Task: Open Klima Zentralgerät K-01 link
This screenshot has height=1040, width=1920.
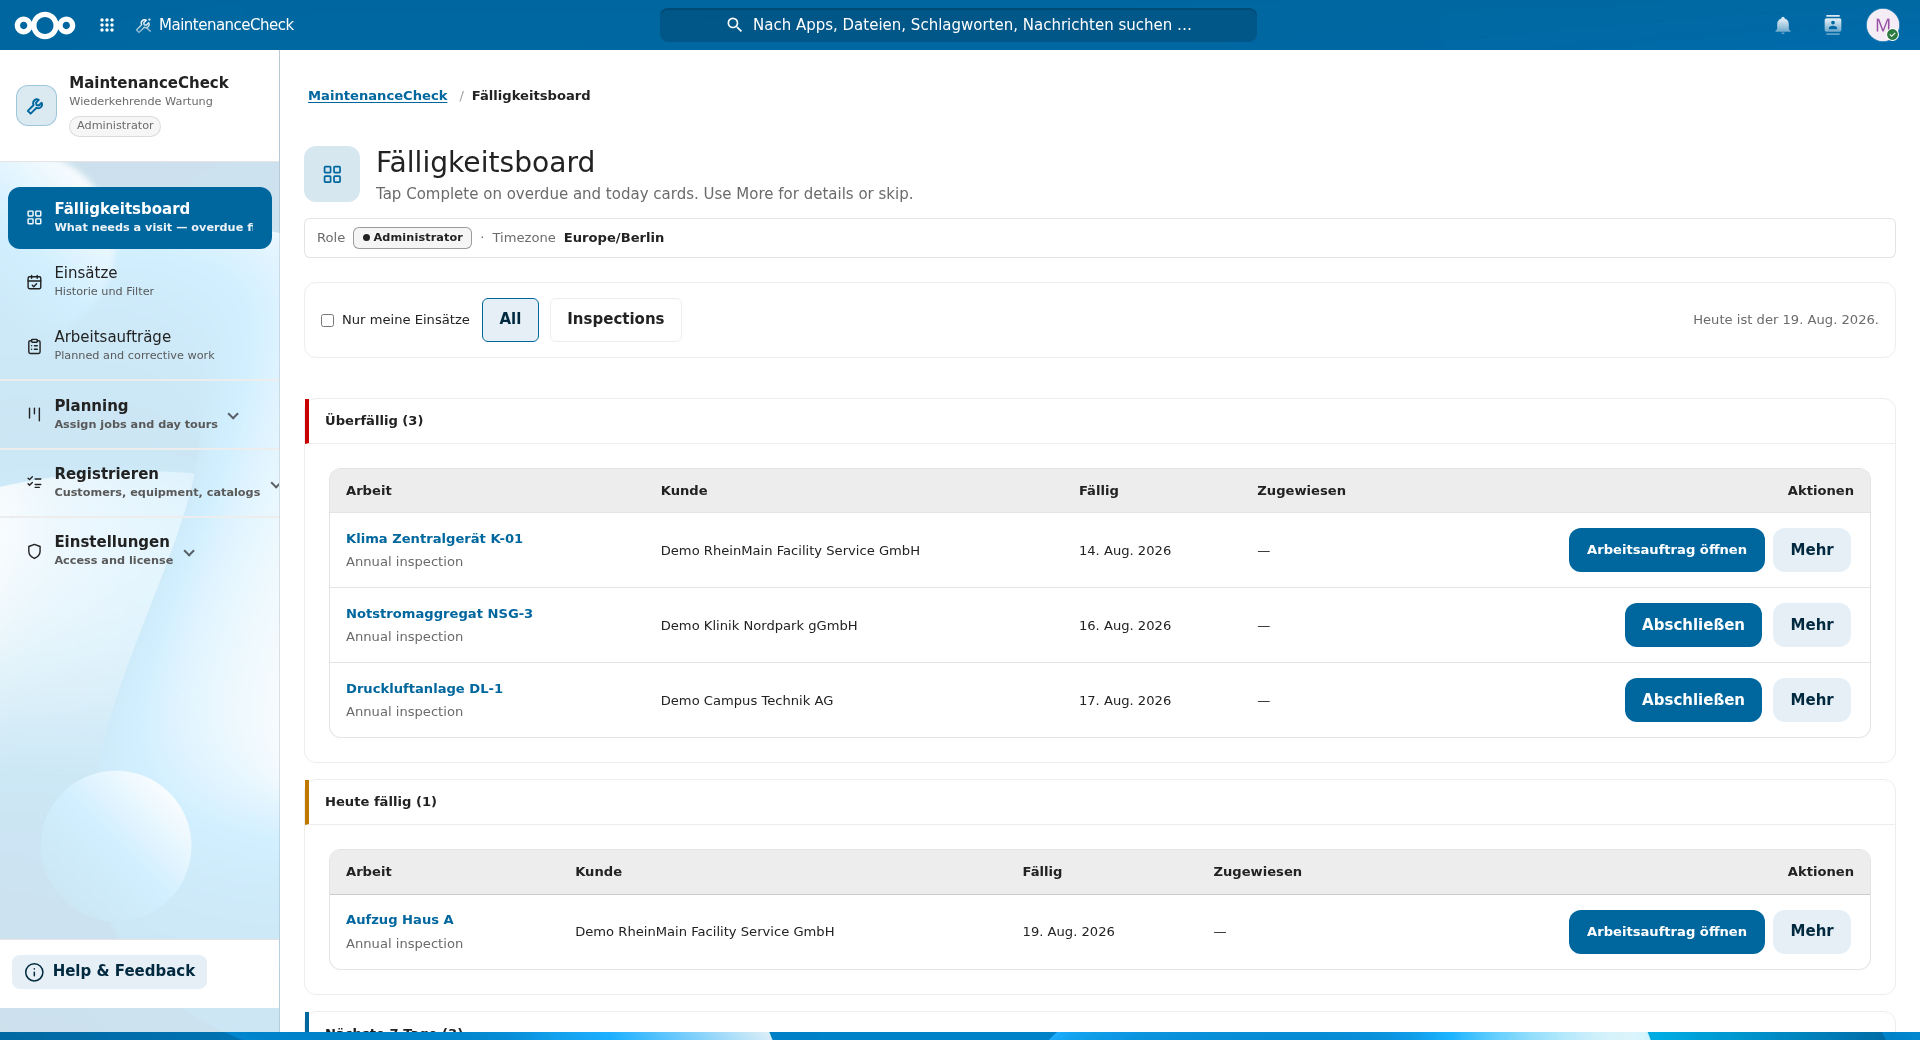Action: (434, 538)
